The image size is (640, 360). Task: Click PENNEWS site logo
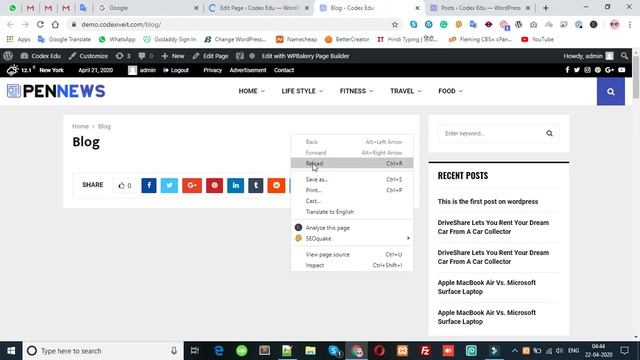pos(56,91)
